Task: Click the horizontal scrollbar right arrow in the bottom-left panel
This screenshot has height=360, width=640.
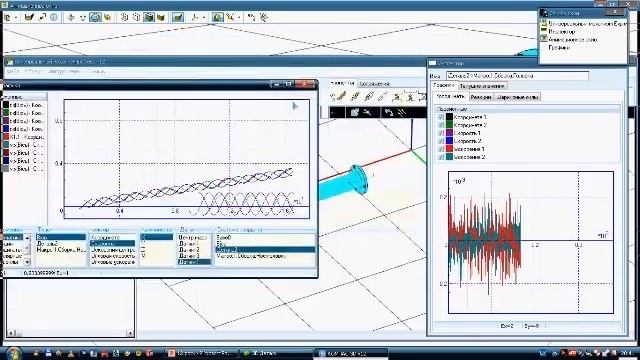Action: (x=130, y=333)
